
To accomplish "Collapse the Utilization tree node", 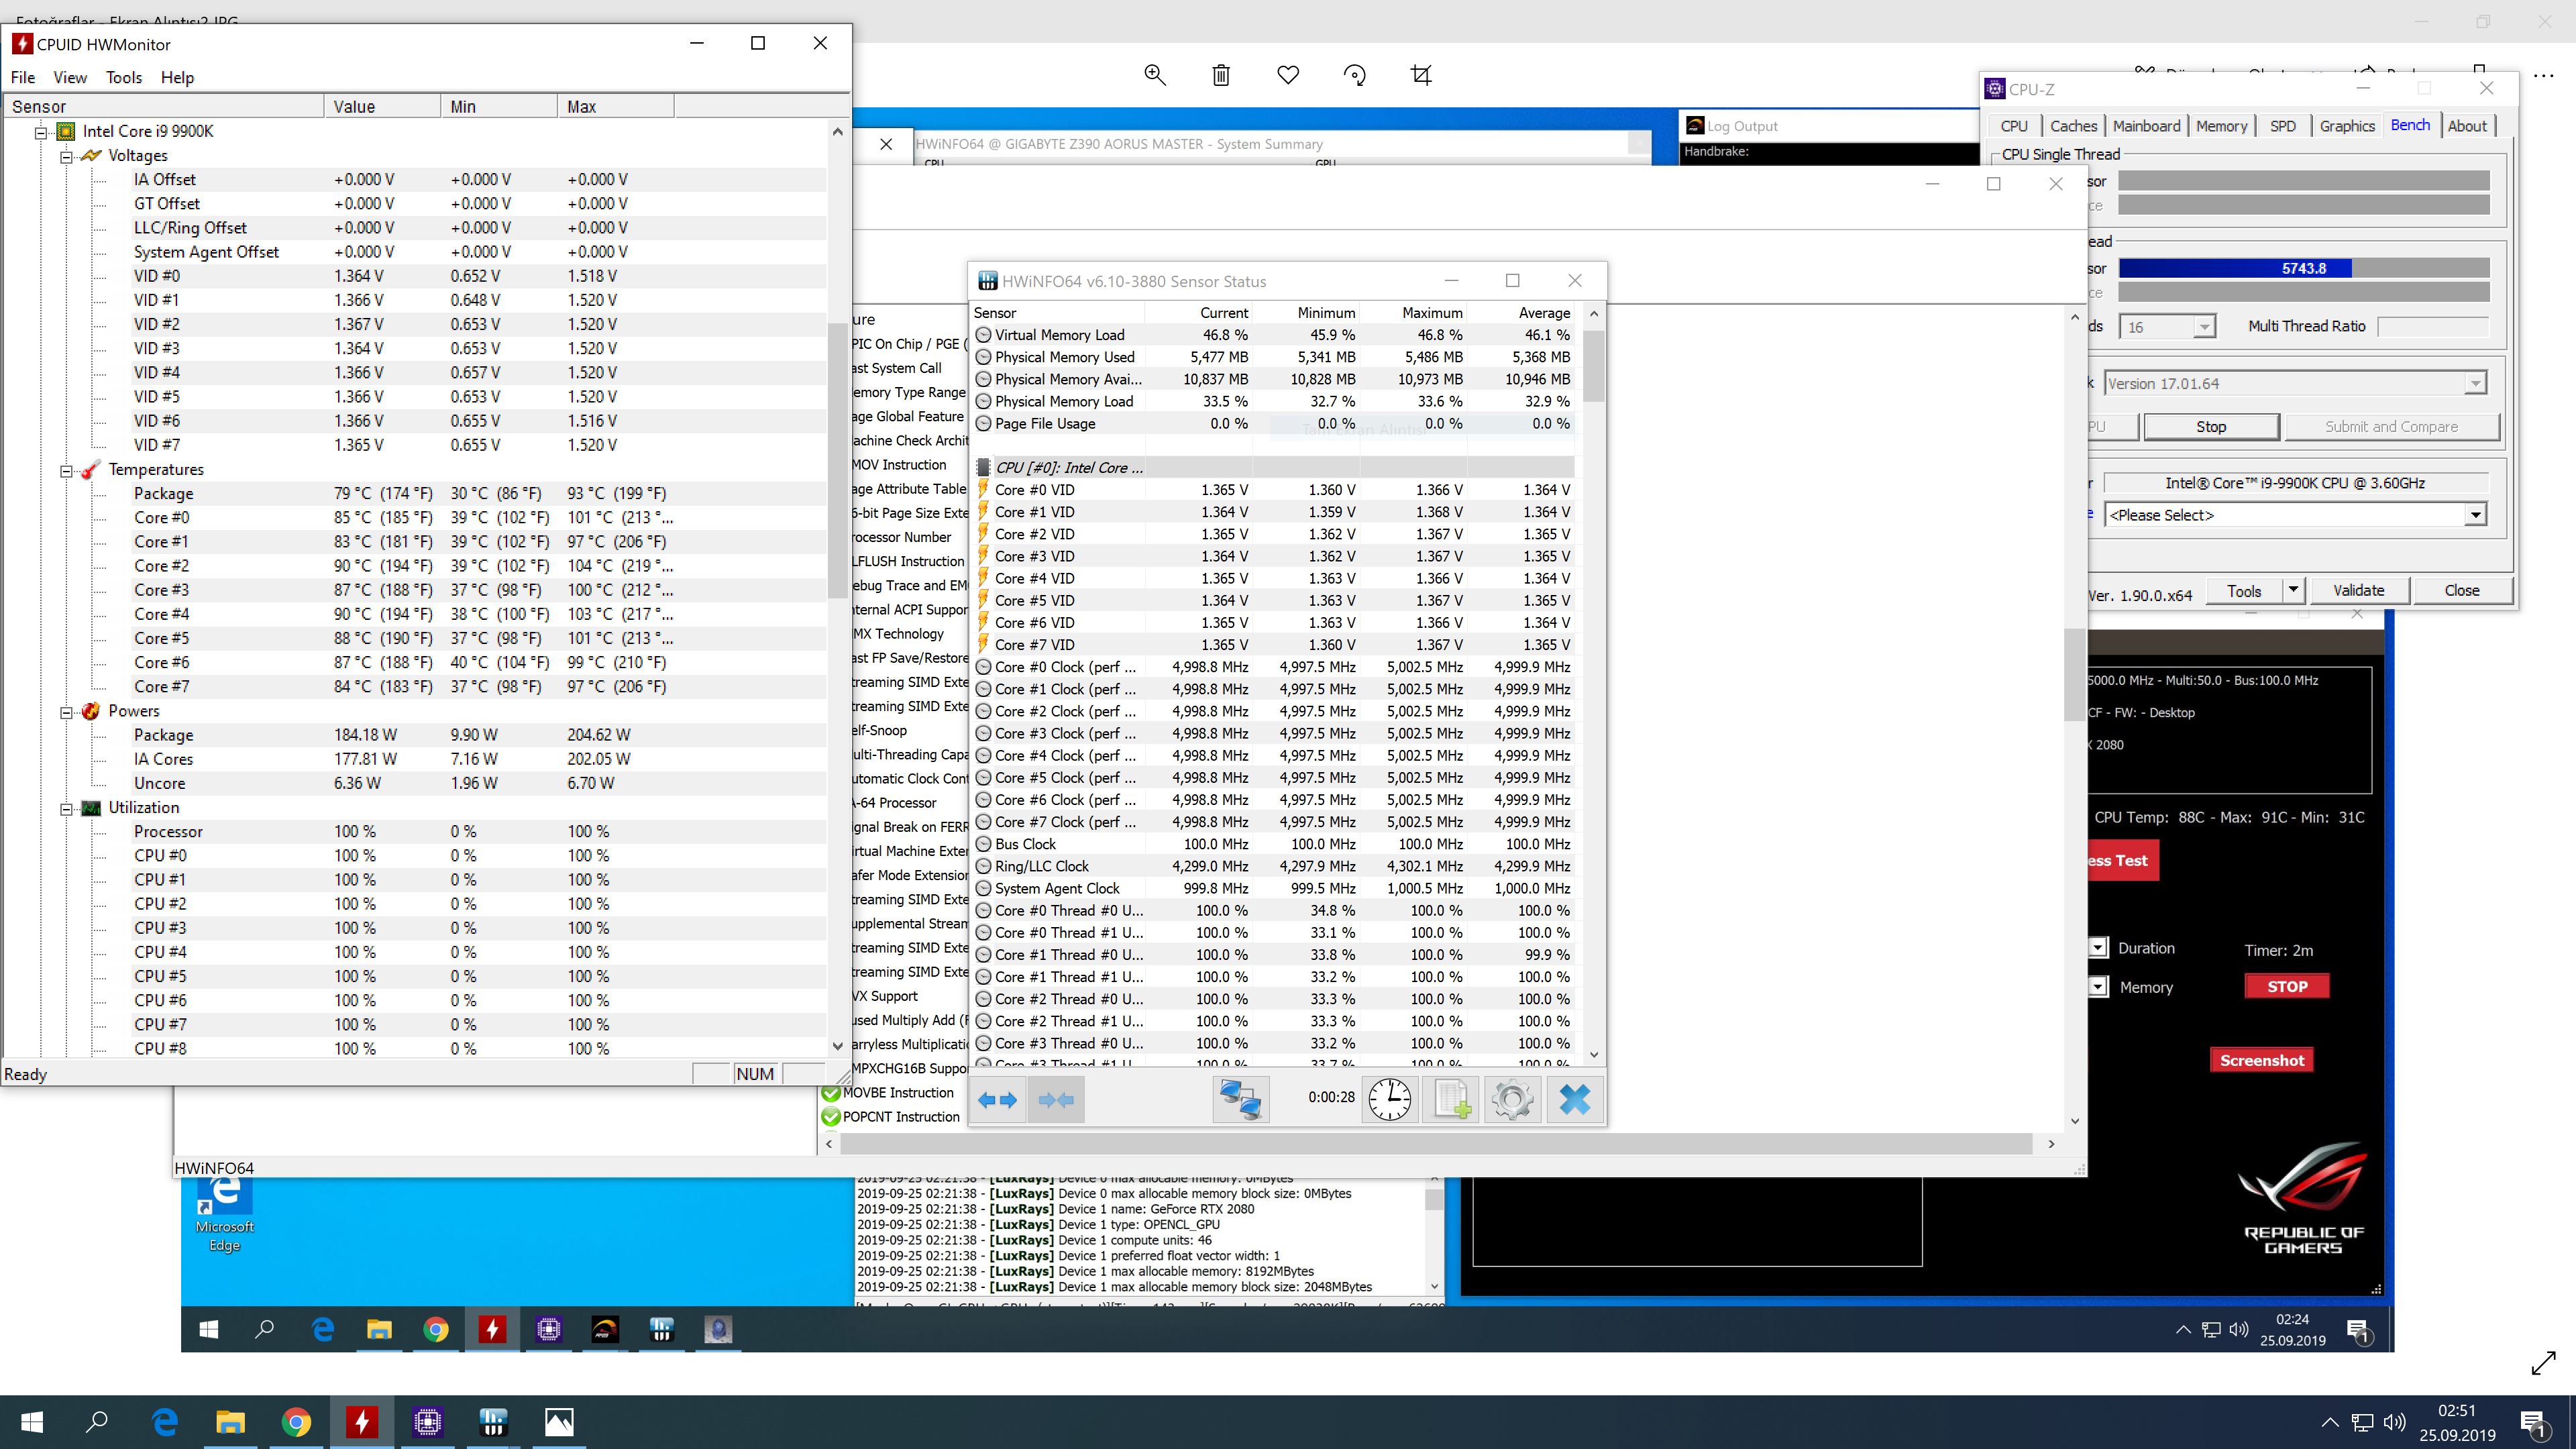I will pos(66,808).
